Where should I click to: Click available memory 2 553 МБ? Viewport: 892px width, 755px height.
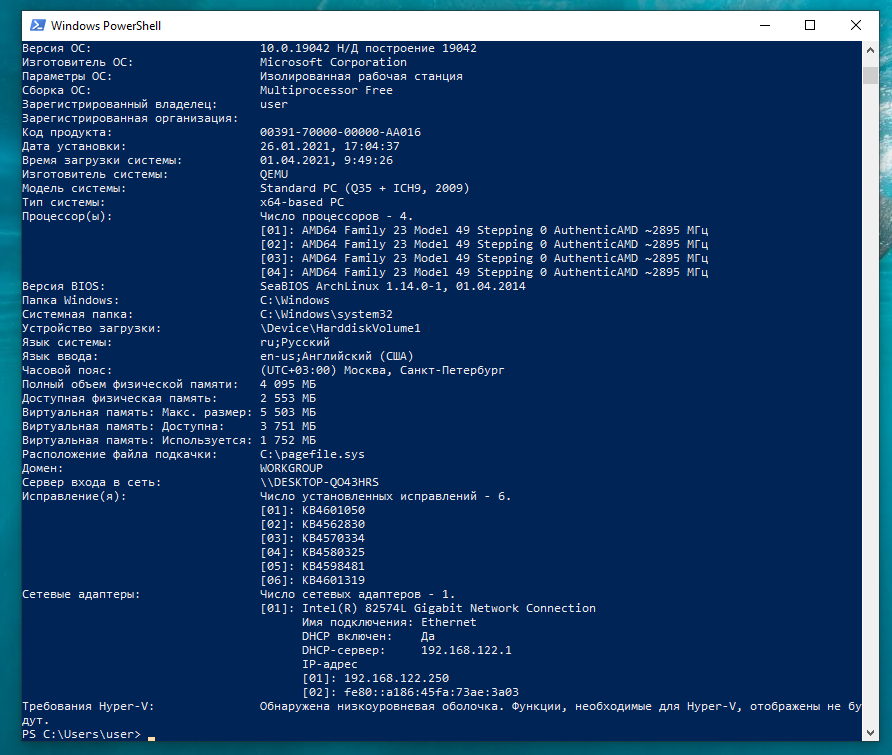[x=288, y=398]
